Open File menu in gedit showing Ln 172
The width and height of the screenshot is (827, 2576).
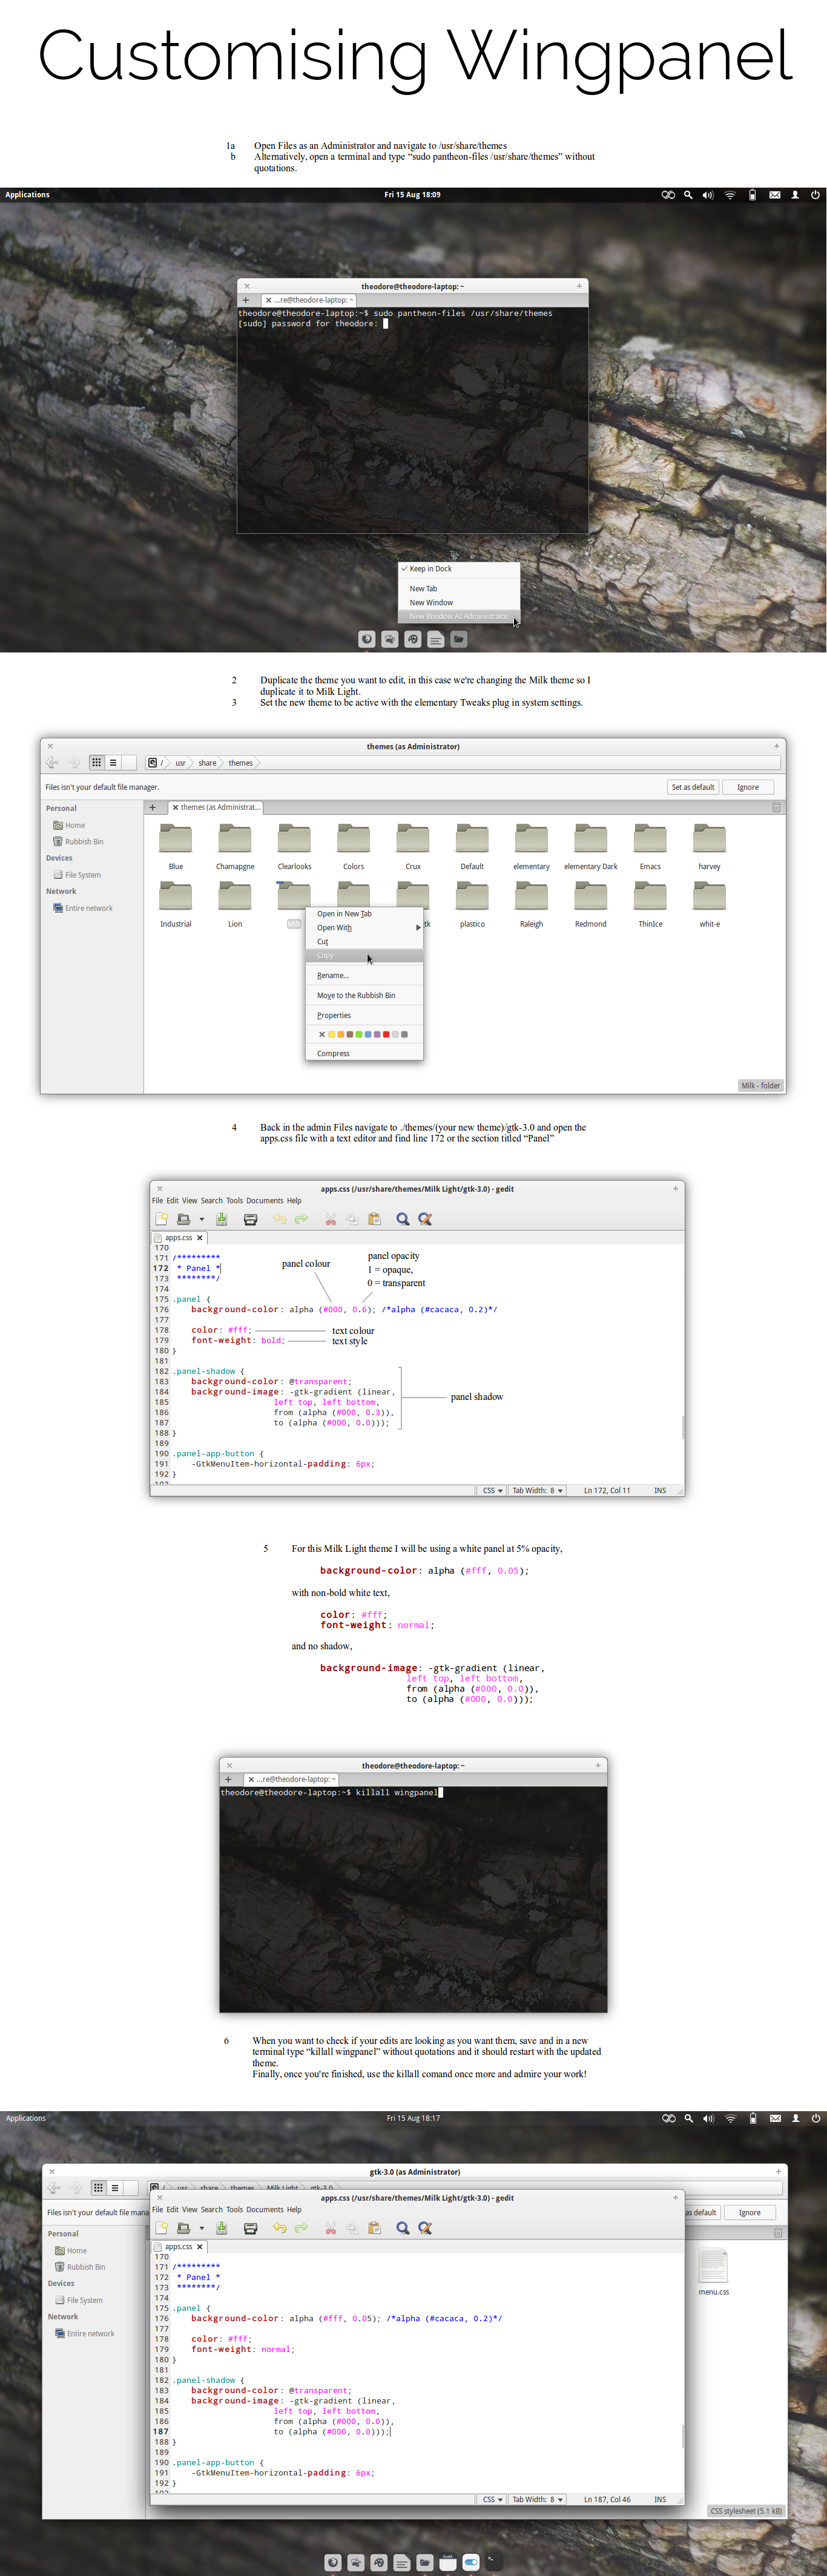(157, 1201)
